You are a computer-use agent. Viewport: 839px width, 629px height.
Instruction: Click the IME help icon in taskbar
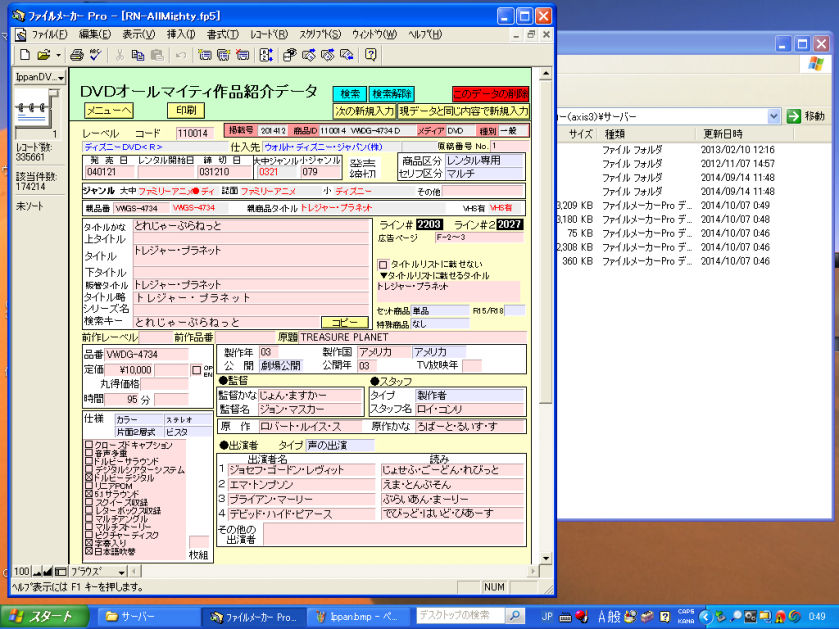point(665,617)
